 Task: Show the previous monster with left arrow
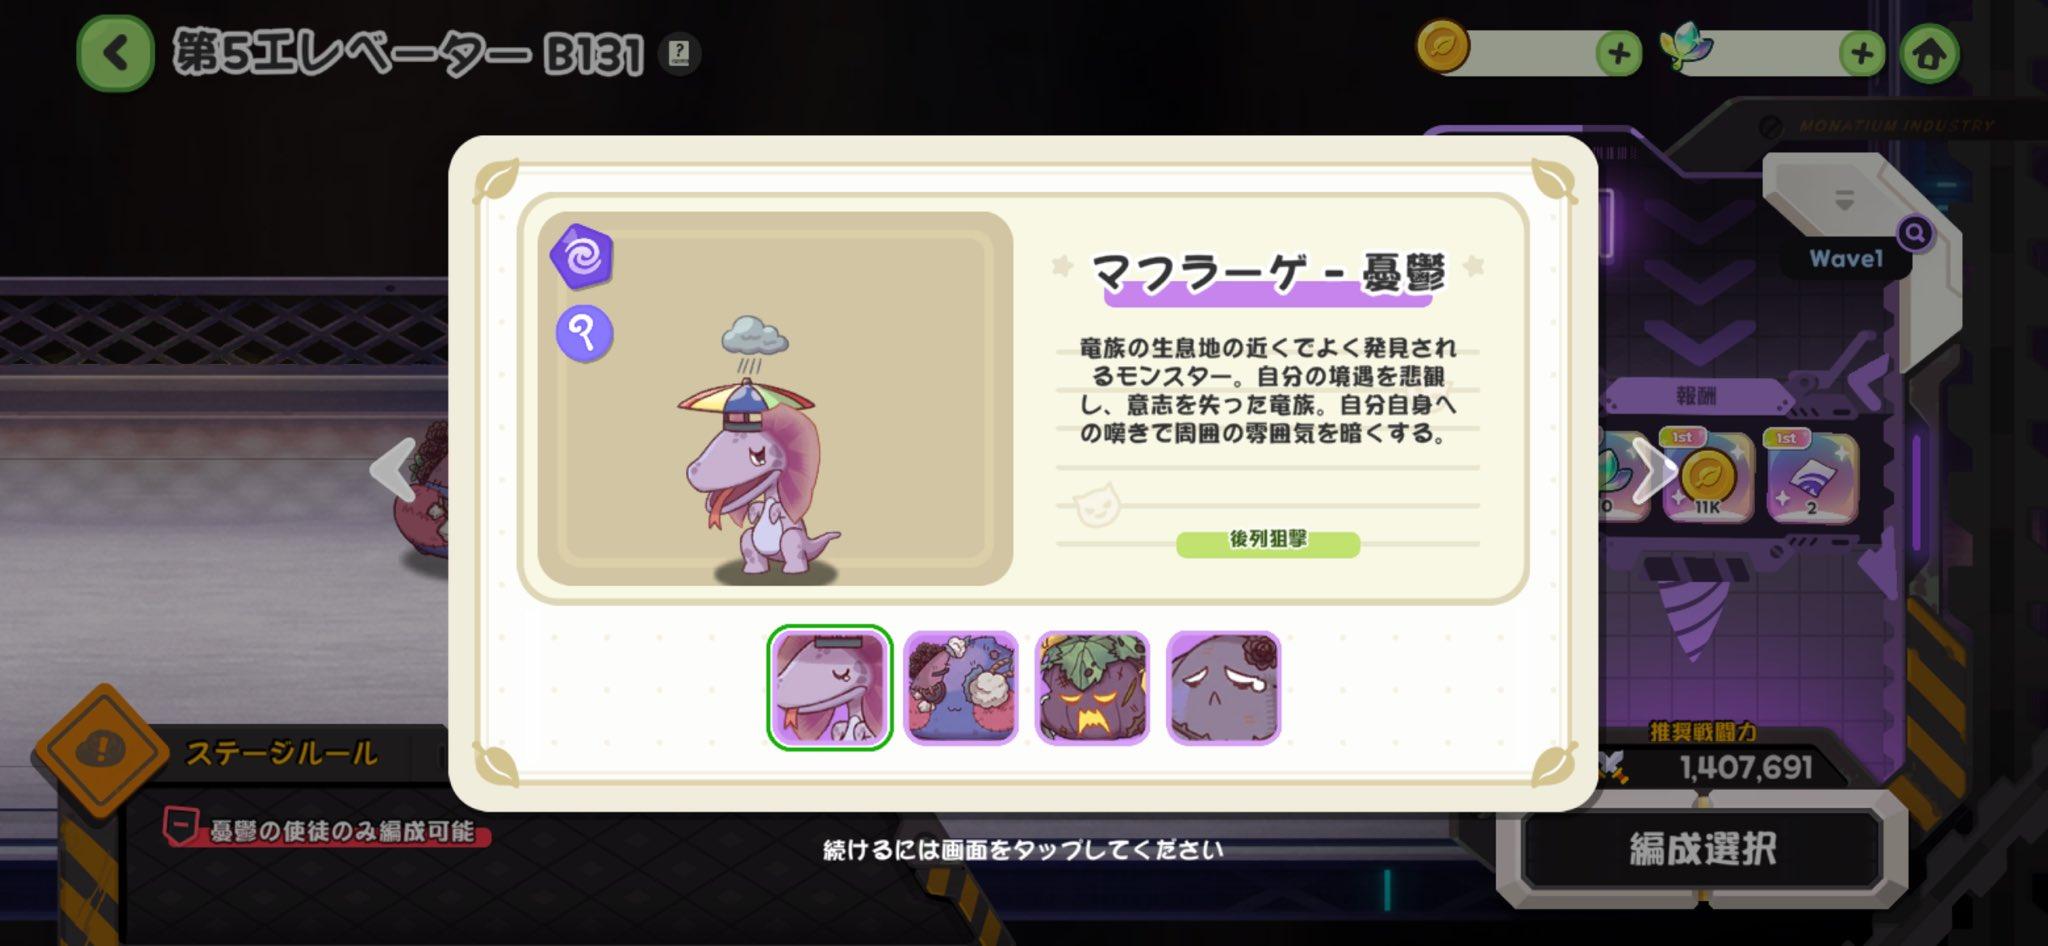(394, 469)
